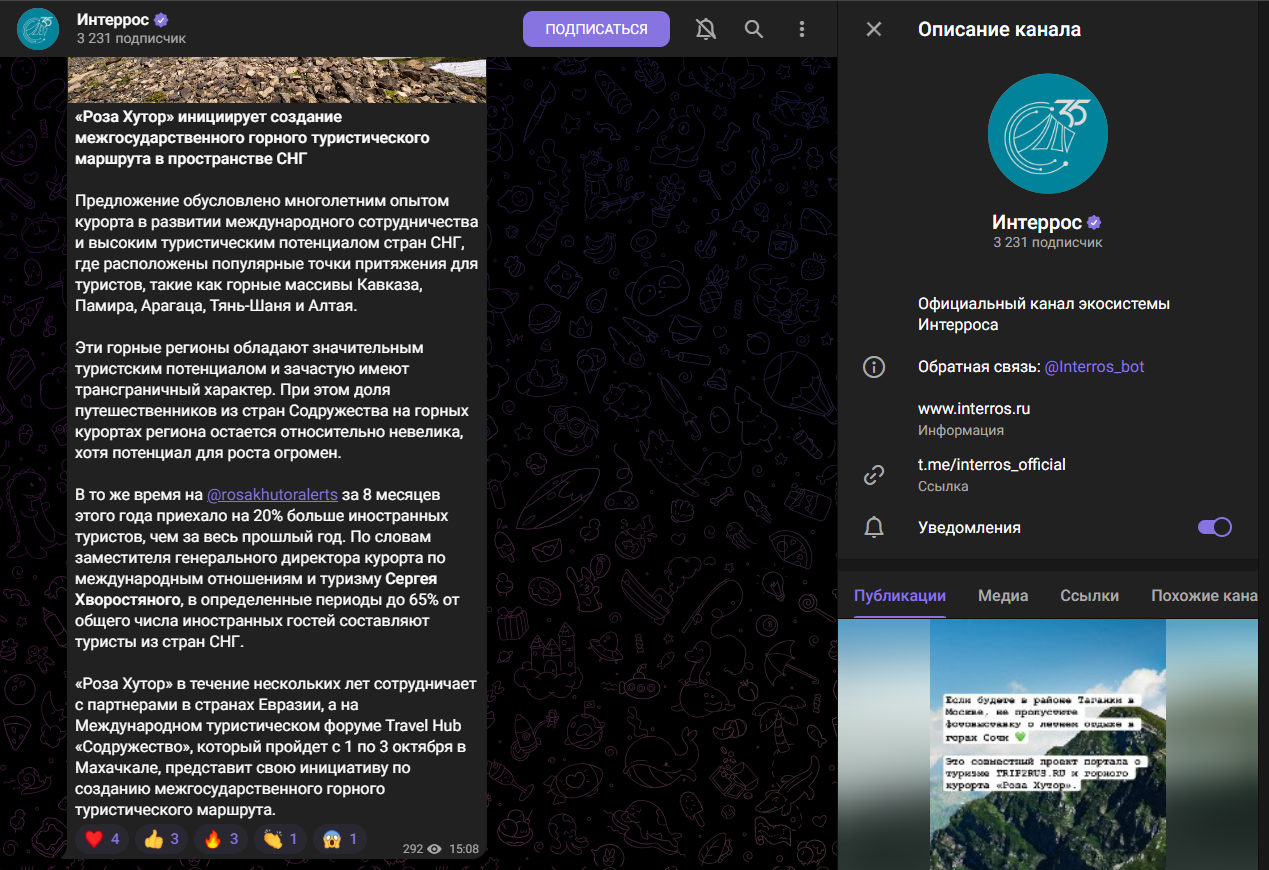The width and height of the screenshot is (1269, 870).
Task: Open search with magnifier icon
Action: pyautogui.click(x=754, y=29)
